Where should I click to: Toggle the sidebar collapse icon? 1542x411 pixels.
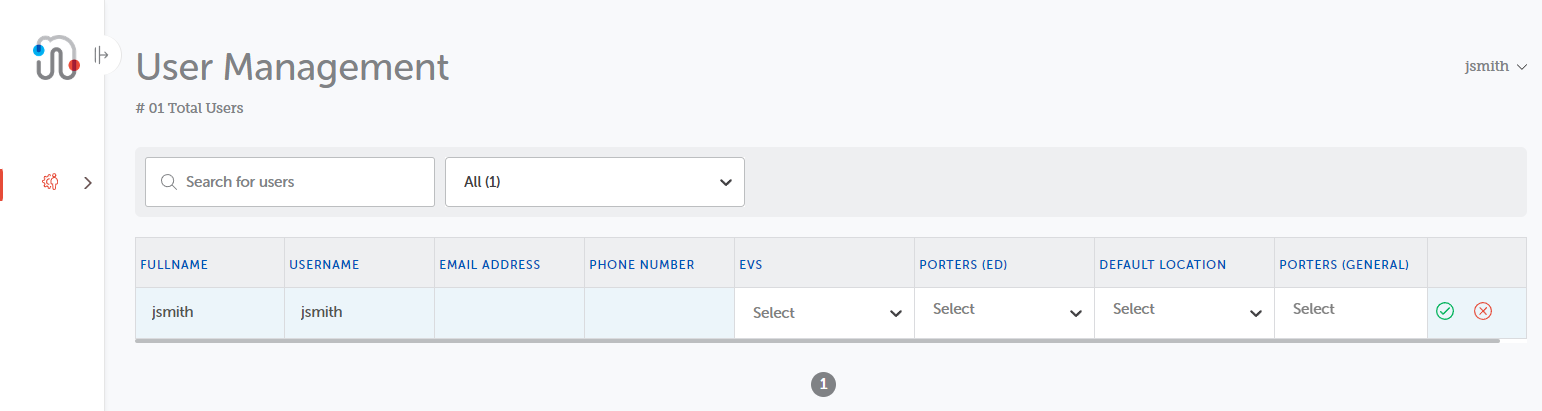pos(101,55)
